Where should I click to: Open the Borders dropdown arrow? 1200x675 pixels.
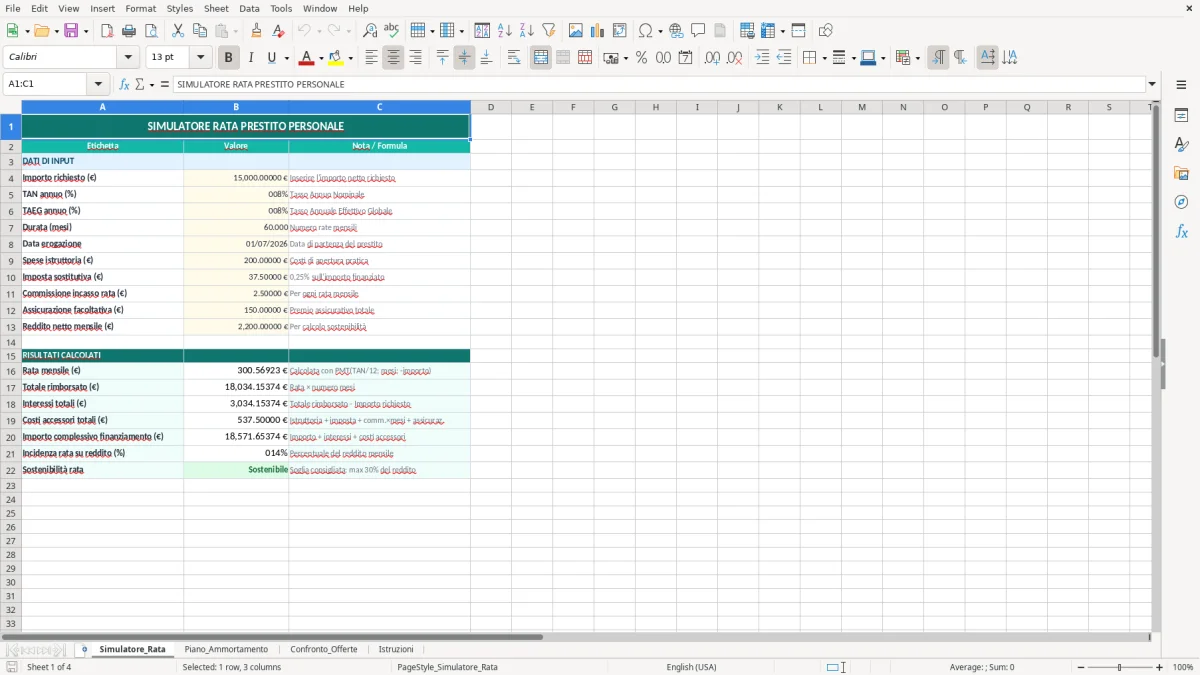click(823, 58)
